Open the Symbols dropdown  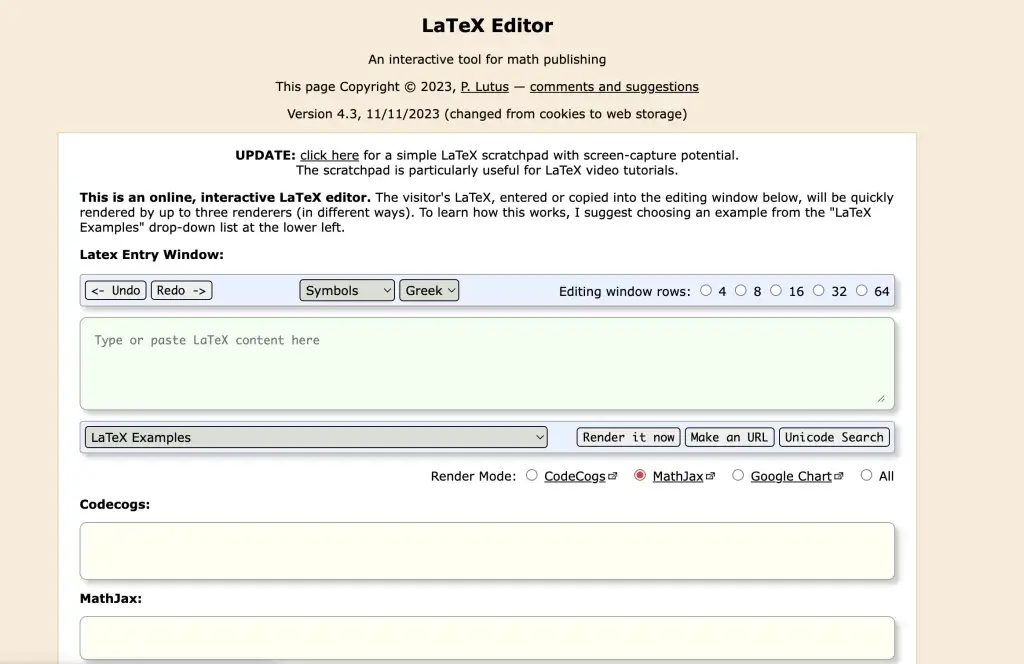(x=346, y=290)
